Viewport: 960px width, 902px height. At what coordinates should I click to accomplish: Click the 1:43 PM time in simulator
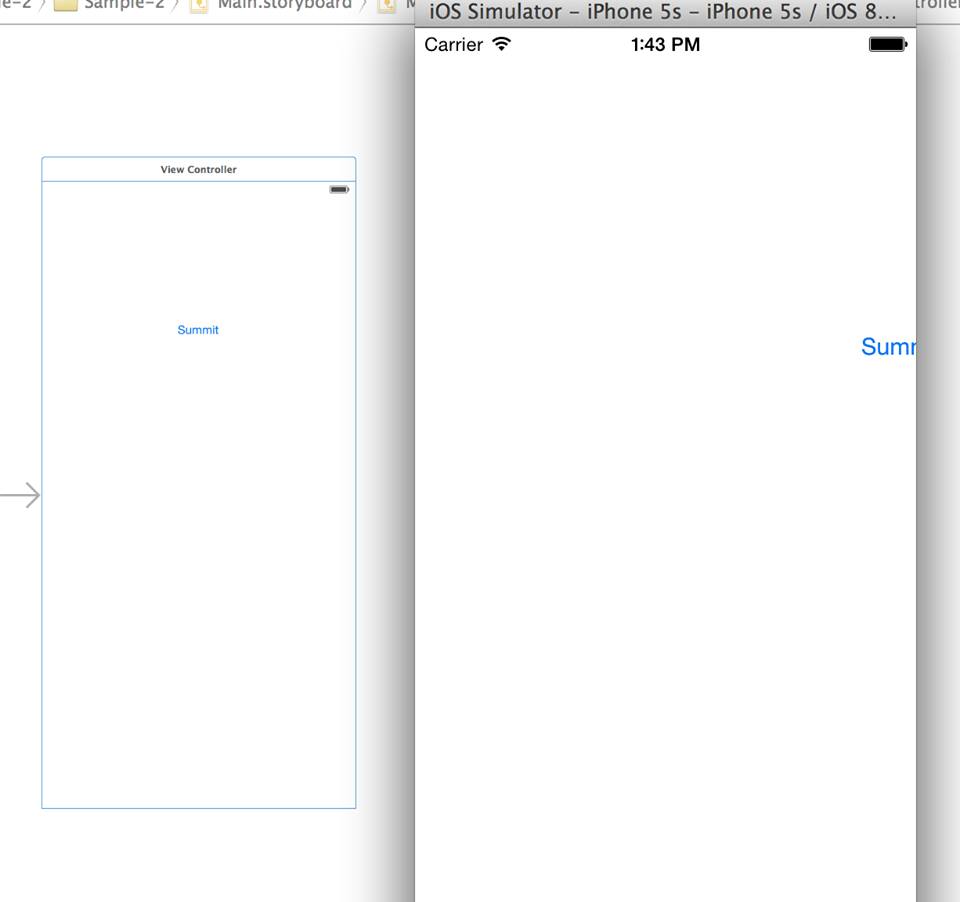click(x=666, y=45)
